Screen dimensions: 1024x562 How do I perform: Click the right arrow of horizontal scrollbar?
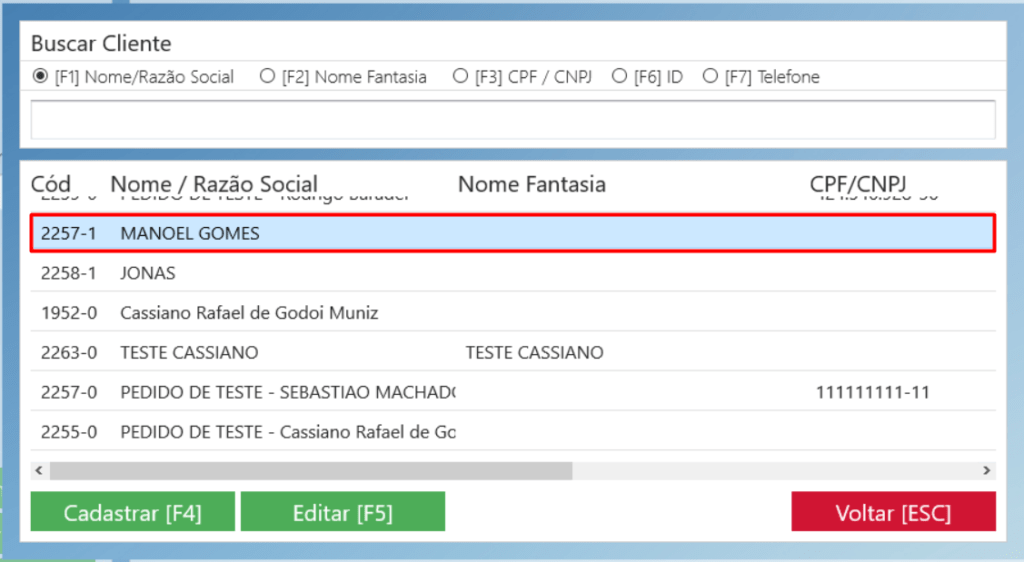986,470
